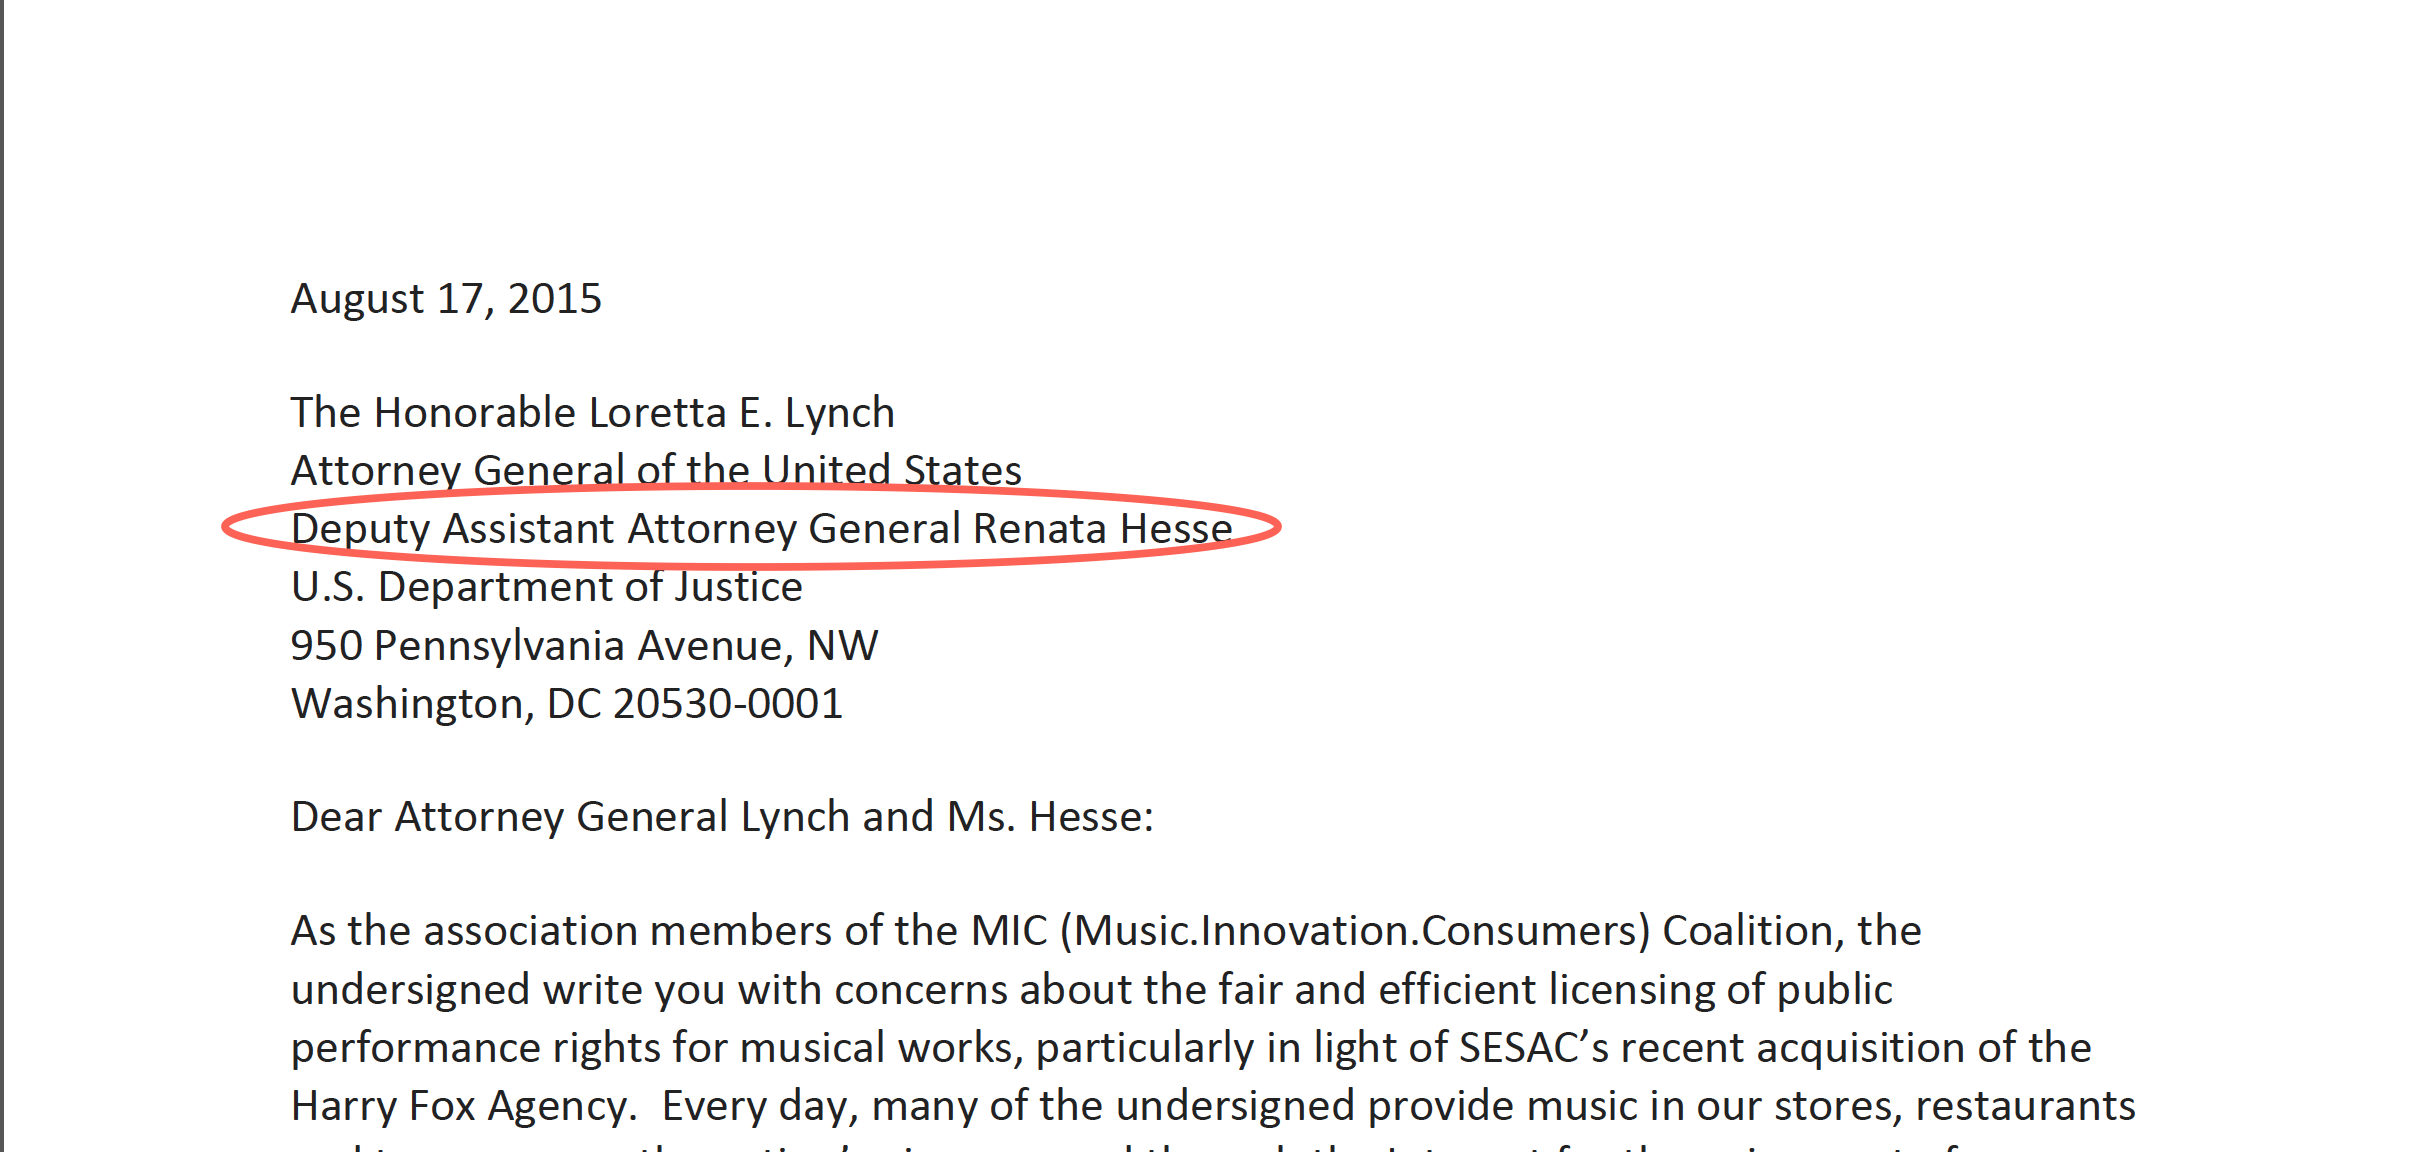This screenshot has width=2420, height=1152.
Task: Click the U.S. Department of Justice line
Action: click(546, 587)
